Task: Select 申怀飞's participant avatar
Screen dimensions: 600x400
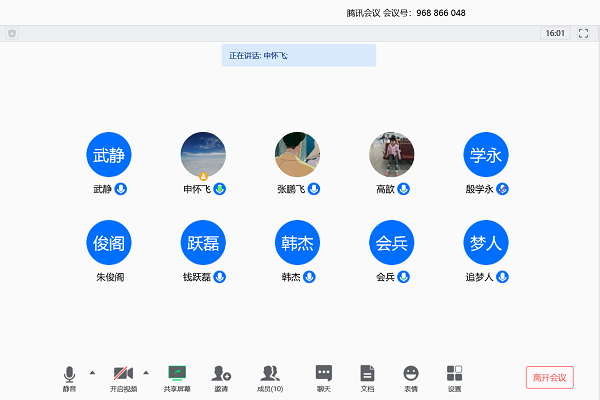Action: pos(203,155)
